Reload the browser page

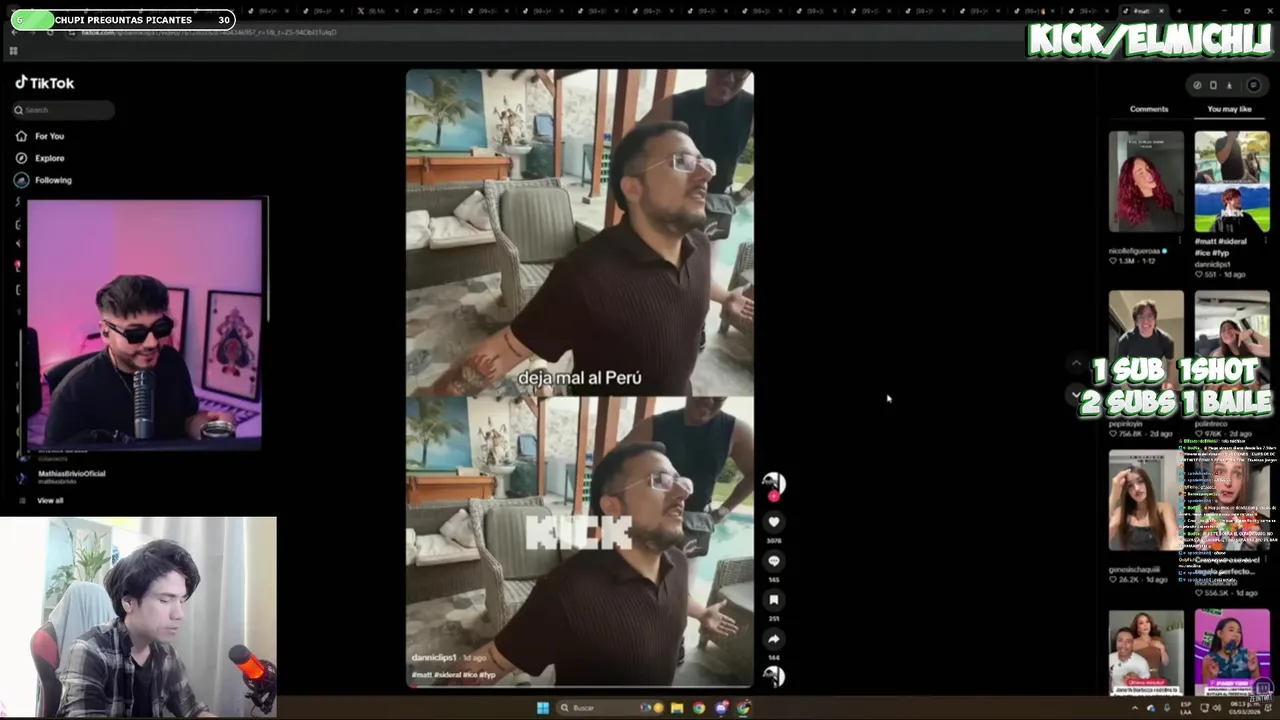(x=50, y=32)
